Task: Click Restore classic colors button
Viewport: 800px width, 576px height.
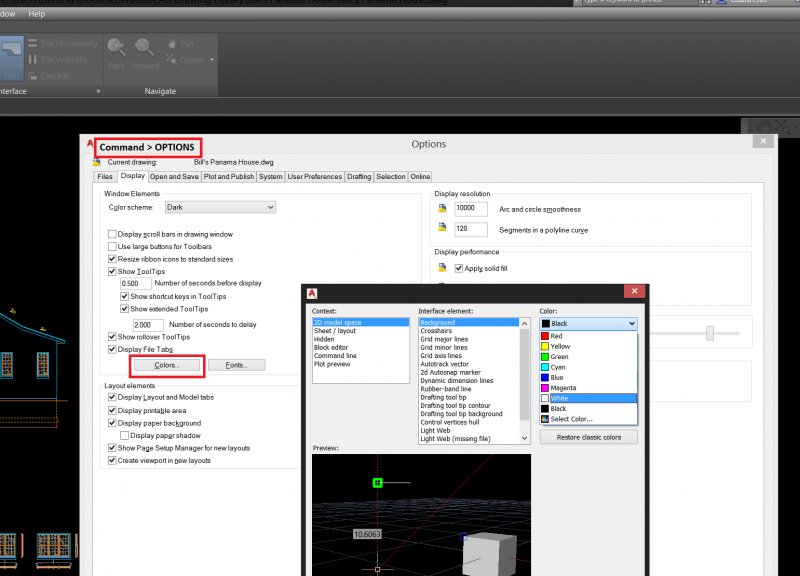Action: pos(589,437)
